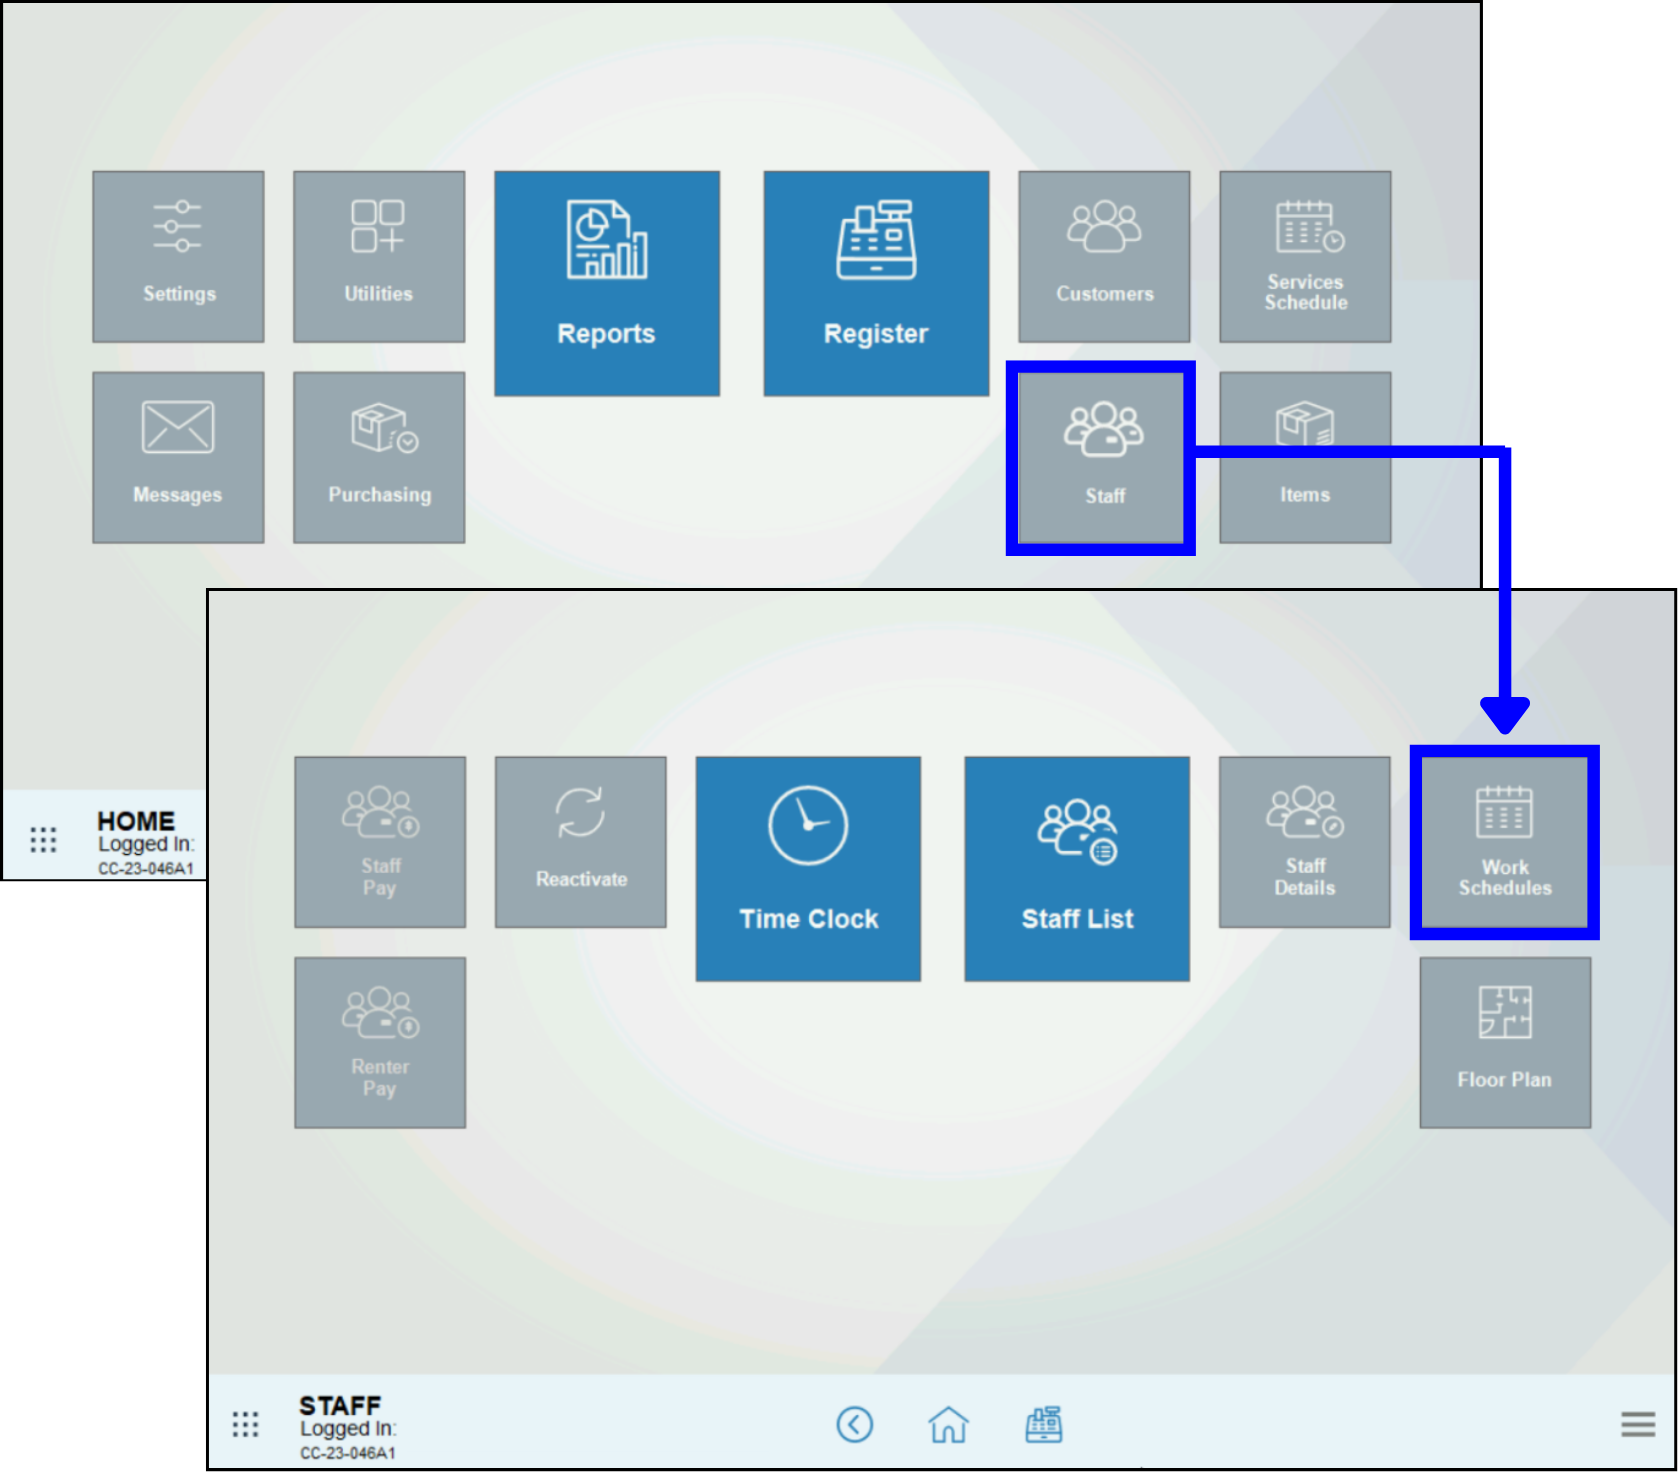This screenshot has height=1472, width=1678.
Task: Open the Time Clock tile
Action: (808, 868)
